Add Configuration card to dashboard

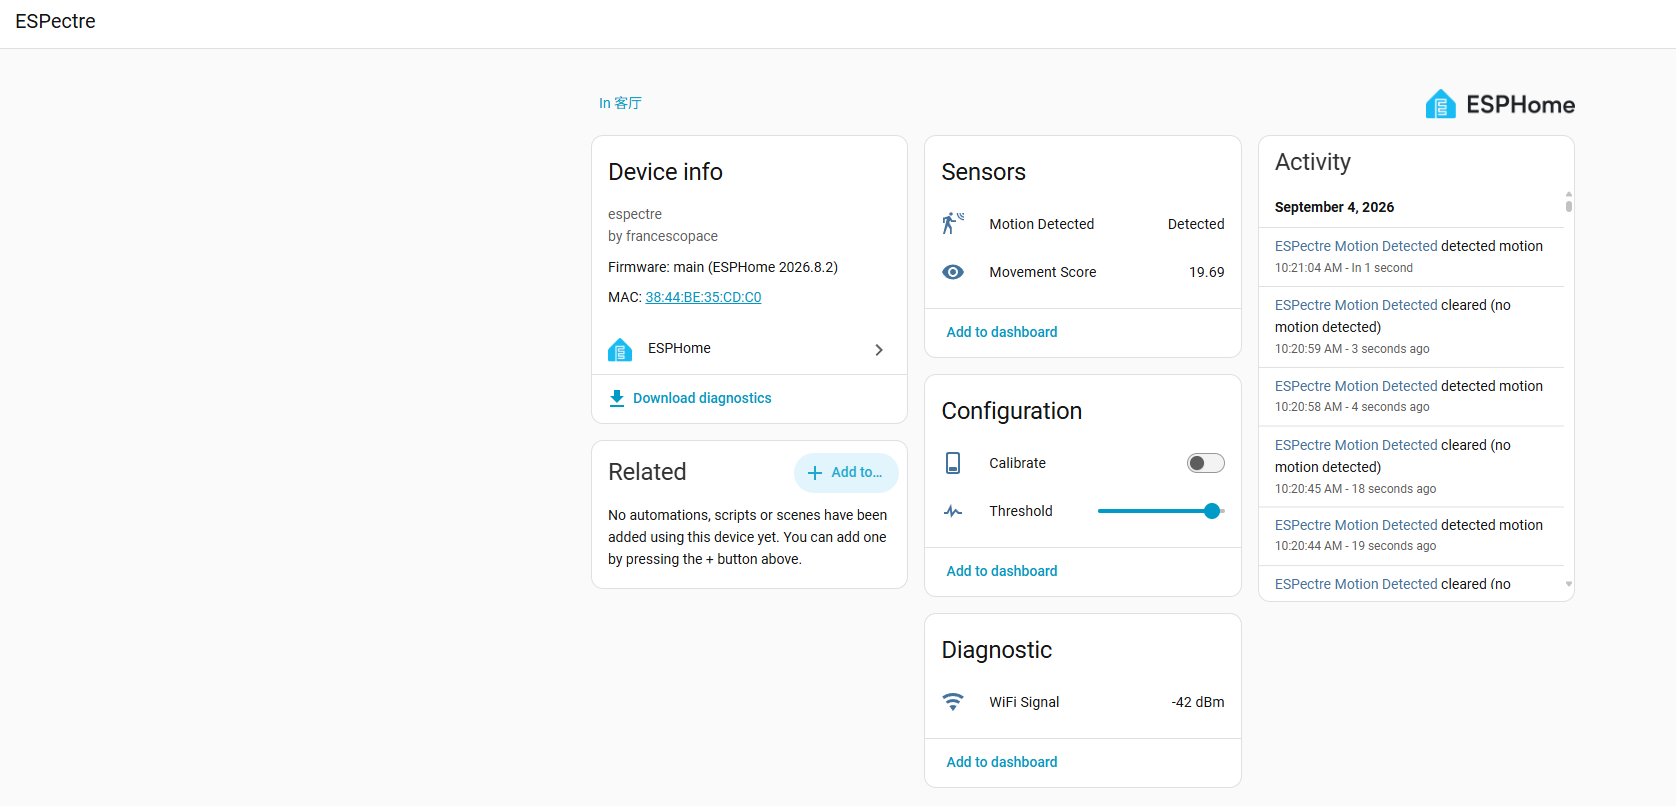(1002, 571)
